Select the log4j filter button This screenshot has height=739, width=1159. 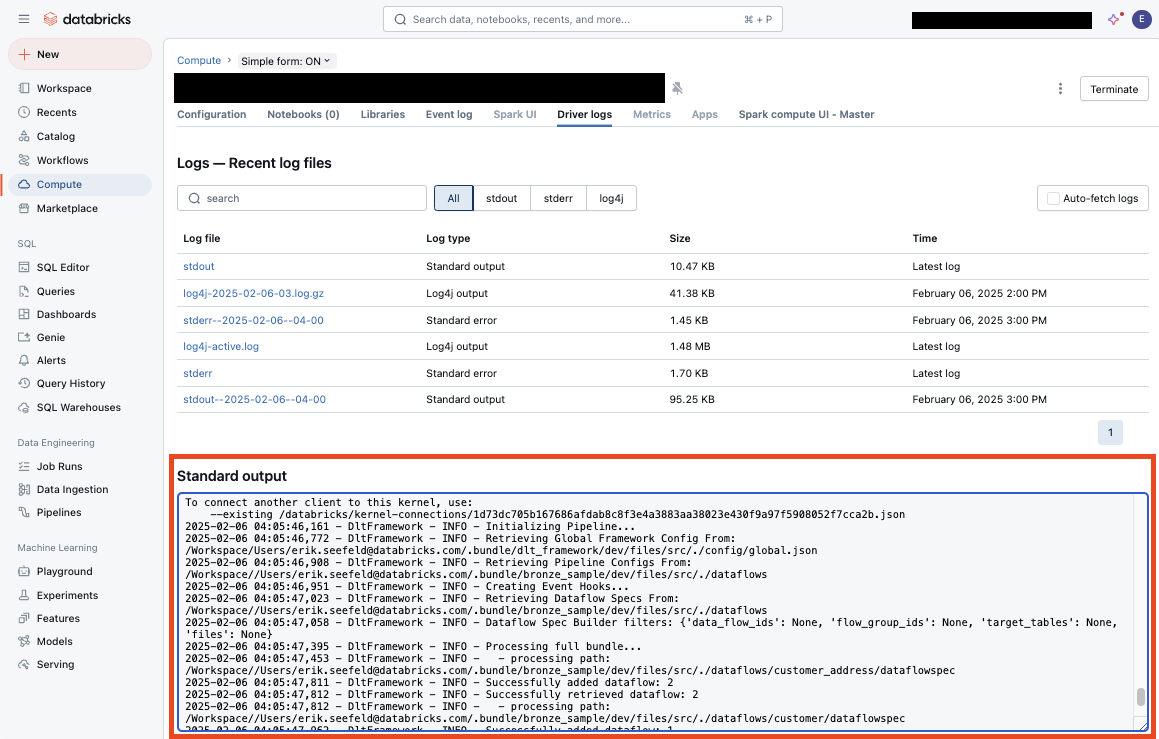pyautogui.click(x=611, y=198)
